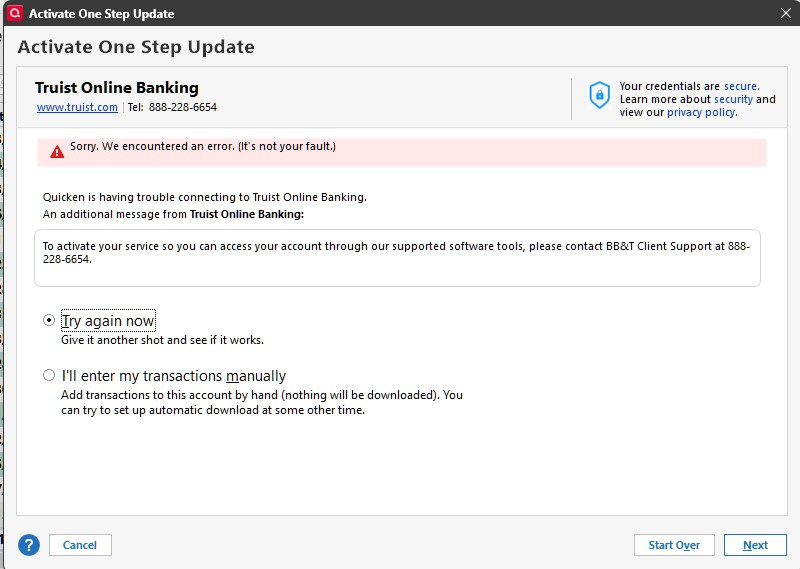Image resolution: width=800 pixels, height=569 pixels.
Task: Click the Give it another shot description
Action: (162, 340)
